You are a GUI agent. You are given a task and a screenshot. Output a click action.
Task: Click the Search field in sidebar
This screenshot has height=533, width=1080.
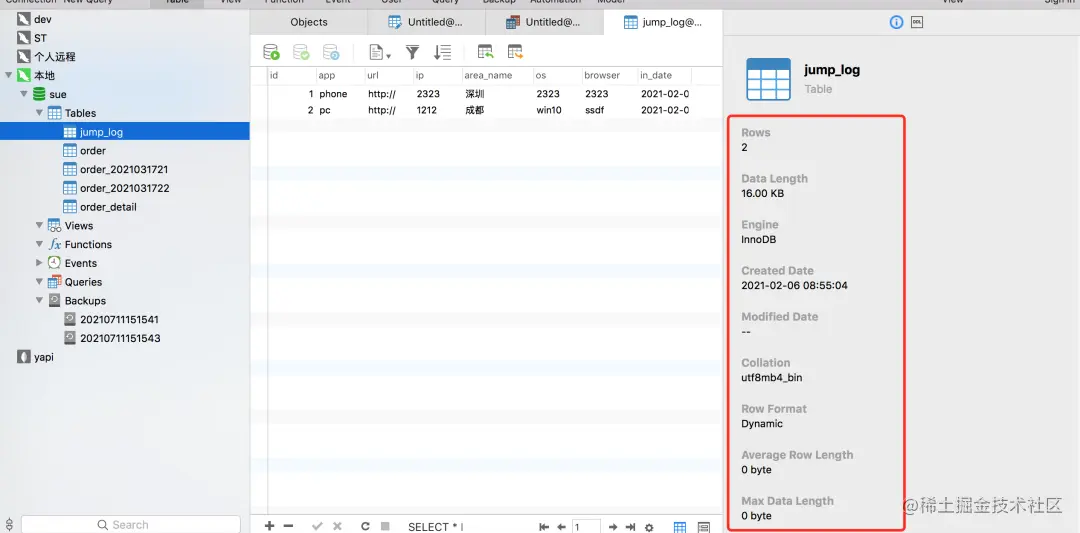pos(131,525)
